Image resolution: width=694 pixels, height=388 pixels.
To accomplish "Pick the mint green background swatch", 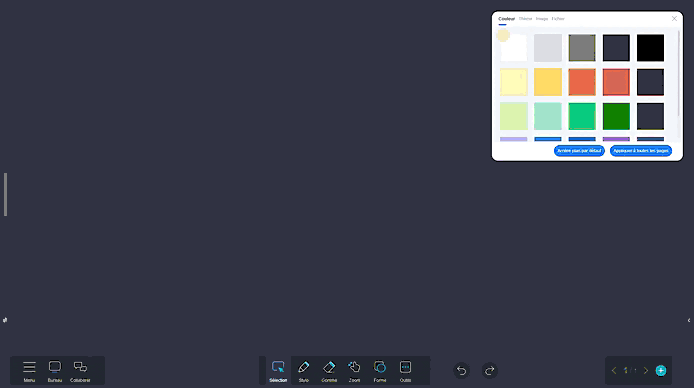I will pos(548,116).
